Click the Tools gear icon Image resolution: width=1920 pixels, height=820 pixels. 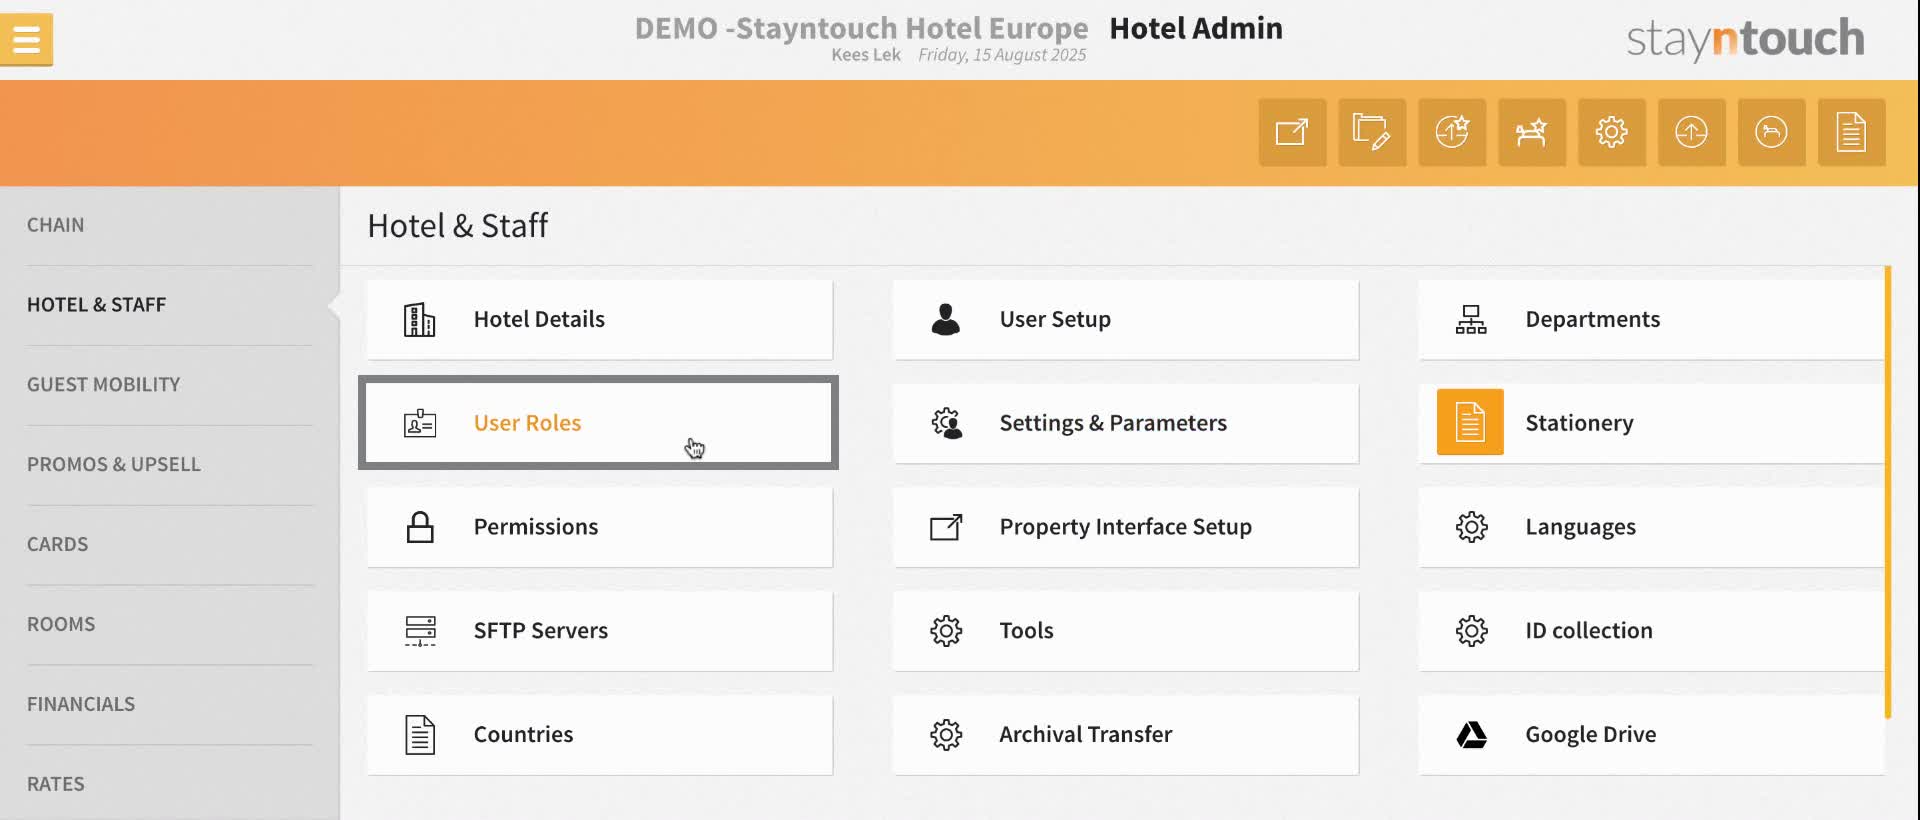[x=946, y=631]
